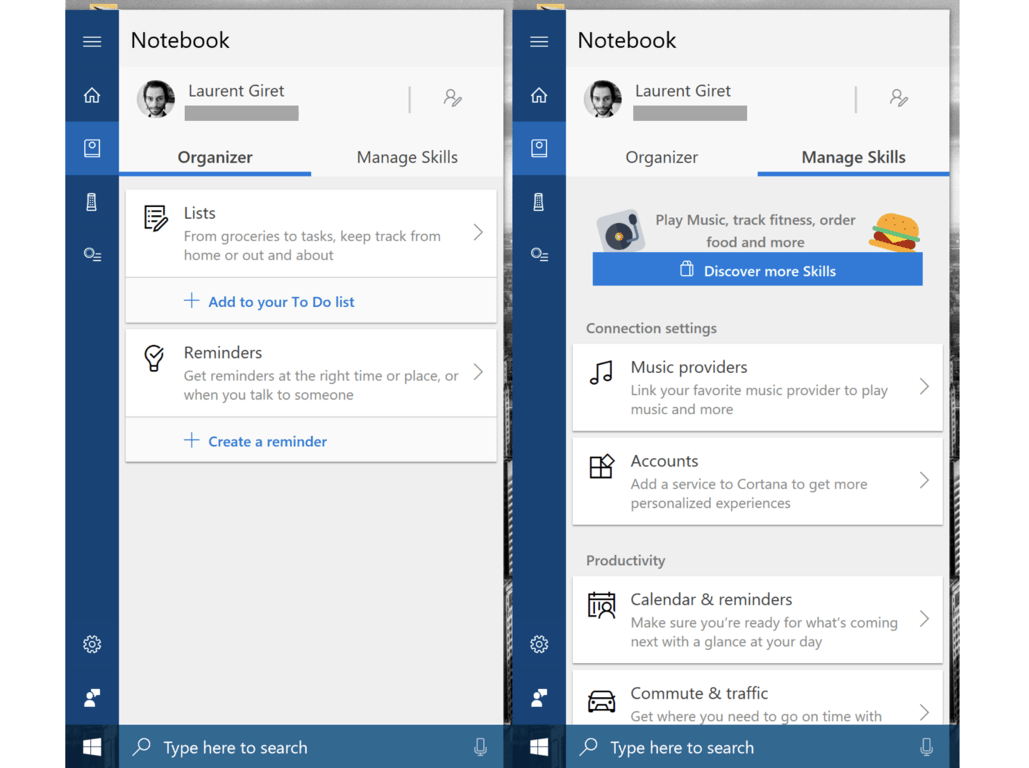The height and width of the screenshot is (768, 1029).
Task: Click Commute & traffic car icon
Action: click(601, 701)
